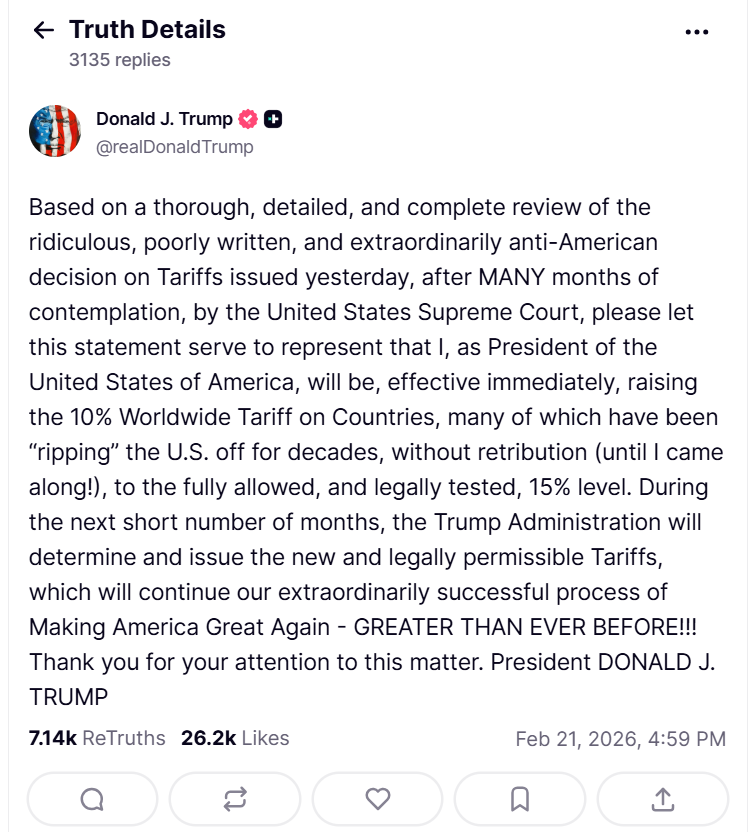Image resolution: width=752 pixels, height=832 pixels.
Task: Open the @realDonaldTrump handle link
Action: point(175,147)
